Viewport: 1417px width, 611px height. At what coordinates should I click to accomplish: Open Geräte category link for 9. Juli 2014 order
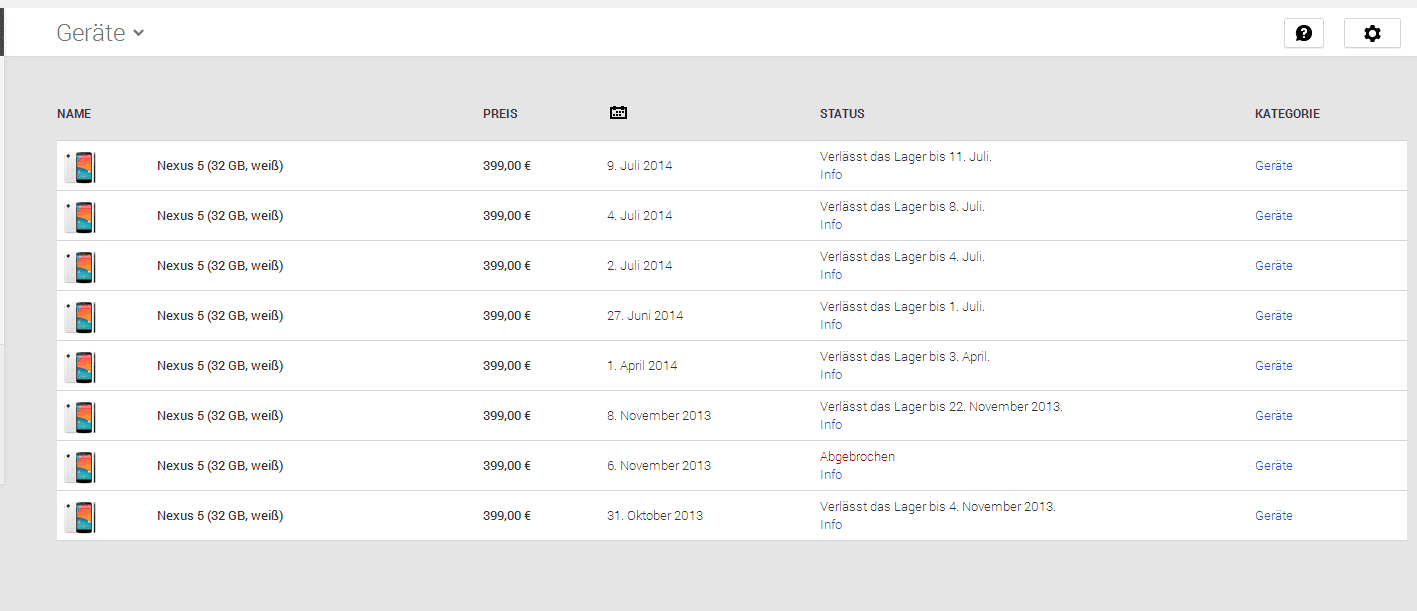click(1274, 166)
